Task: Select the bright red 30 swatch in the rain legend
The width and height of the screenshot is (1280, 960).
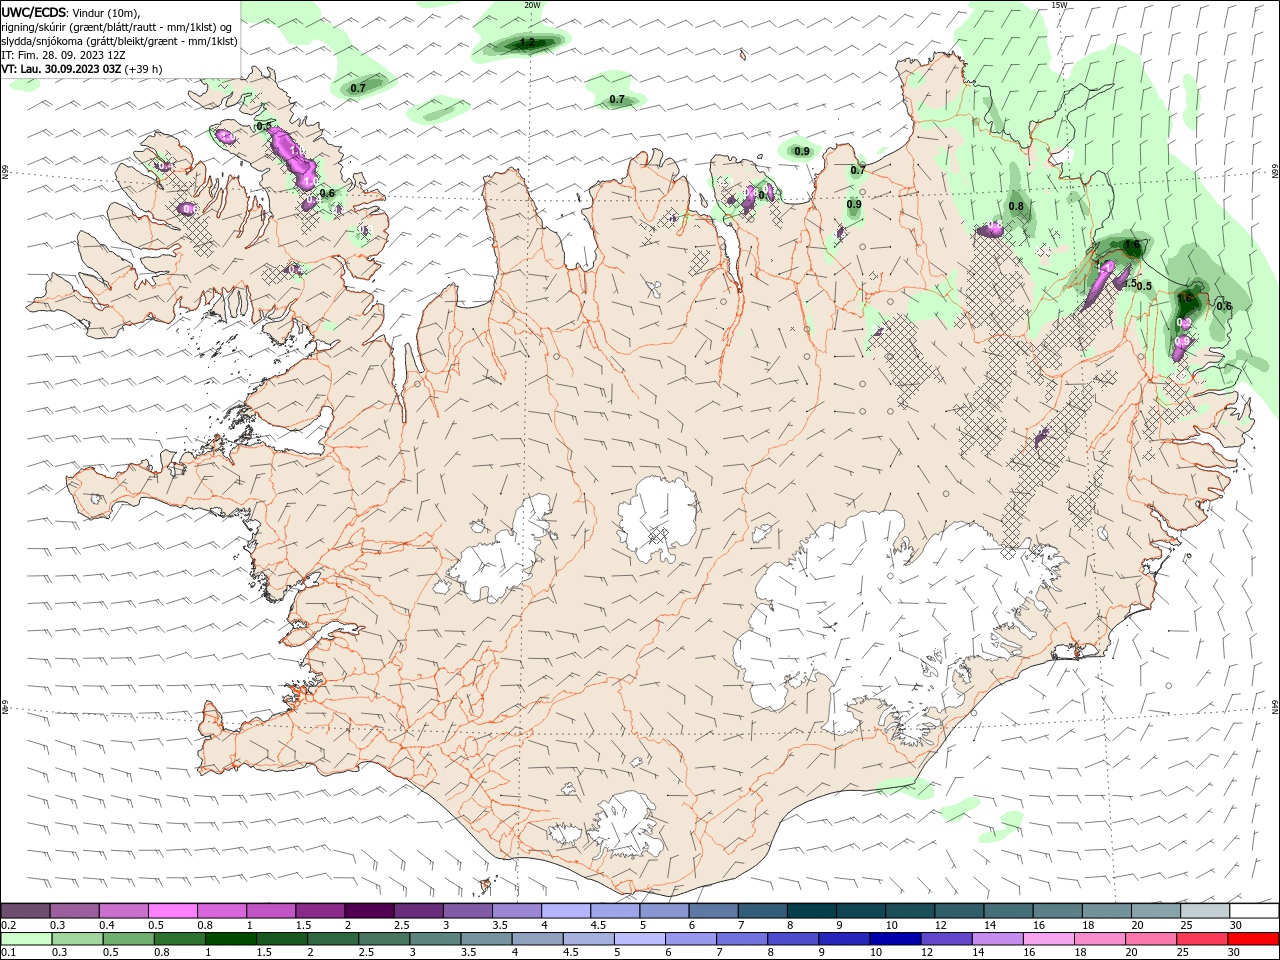Action: coord(1253,939)
